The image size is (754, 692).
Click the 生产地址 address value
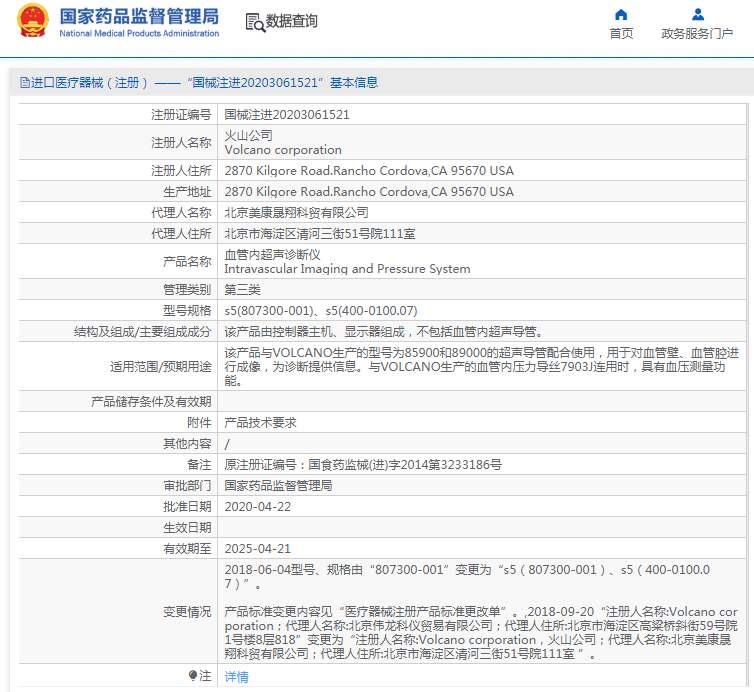(x=369, y=192)
